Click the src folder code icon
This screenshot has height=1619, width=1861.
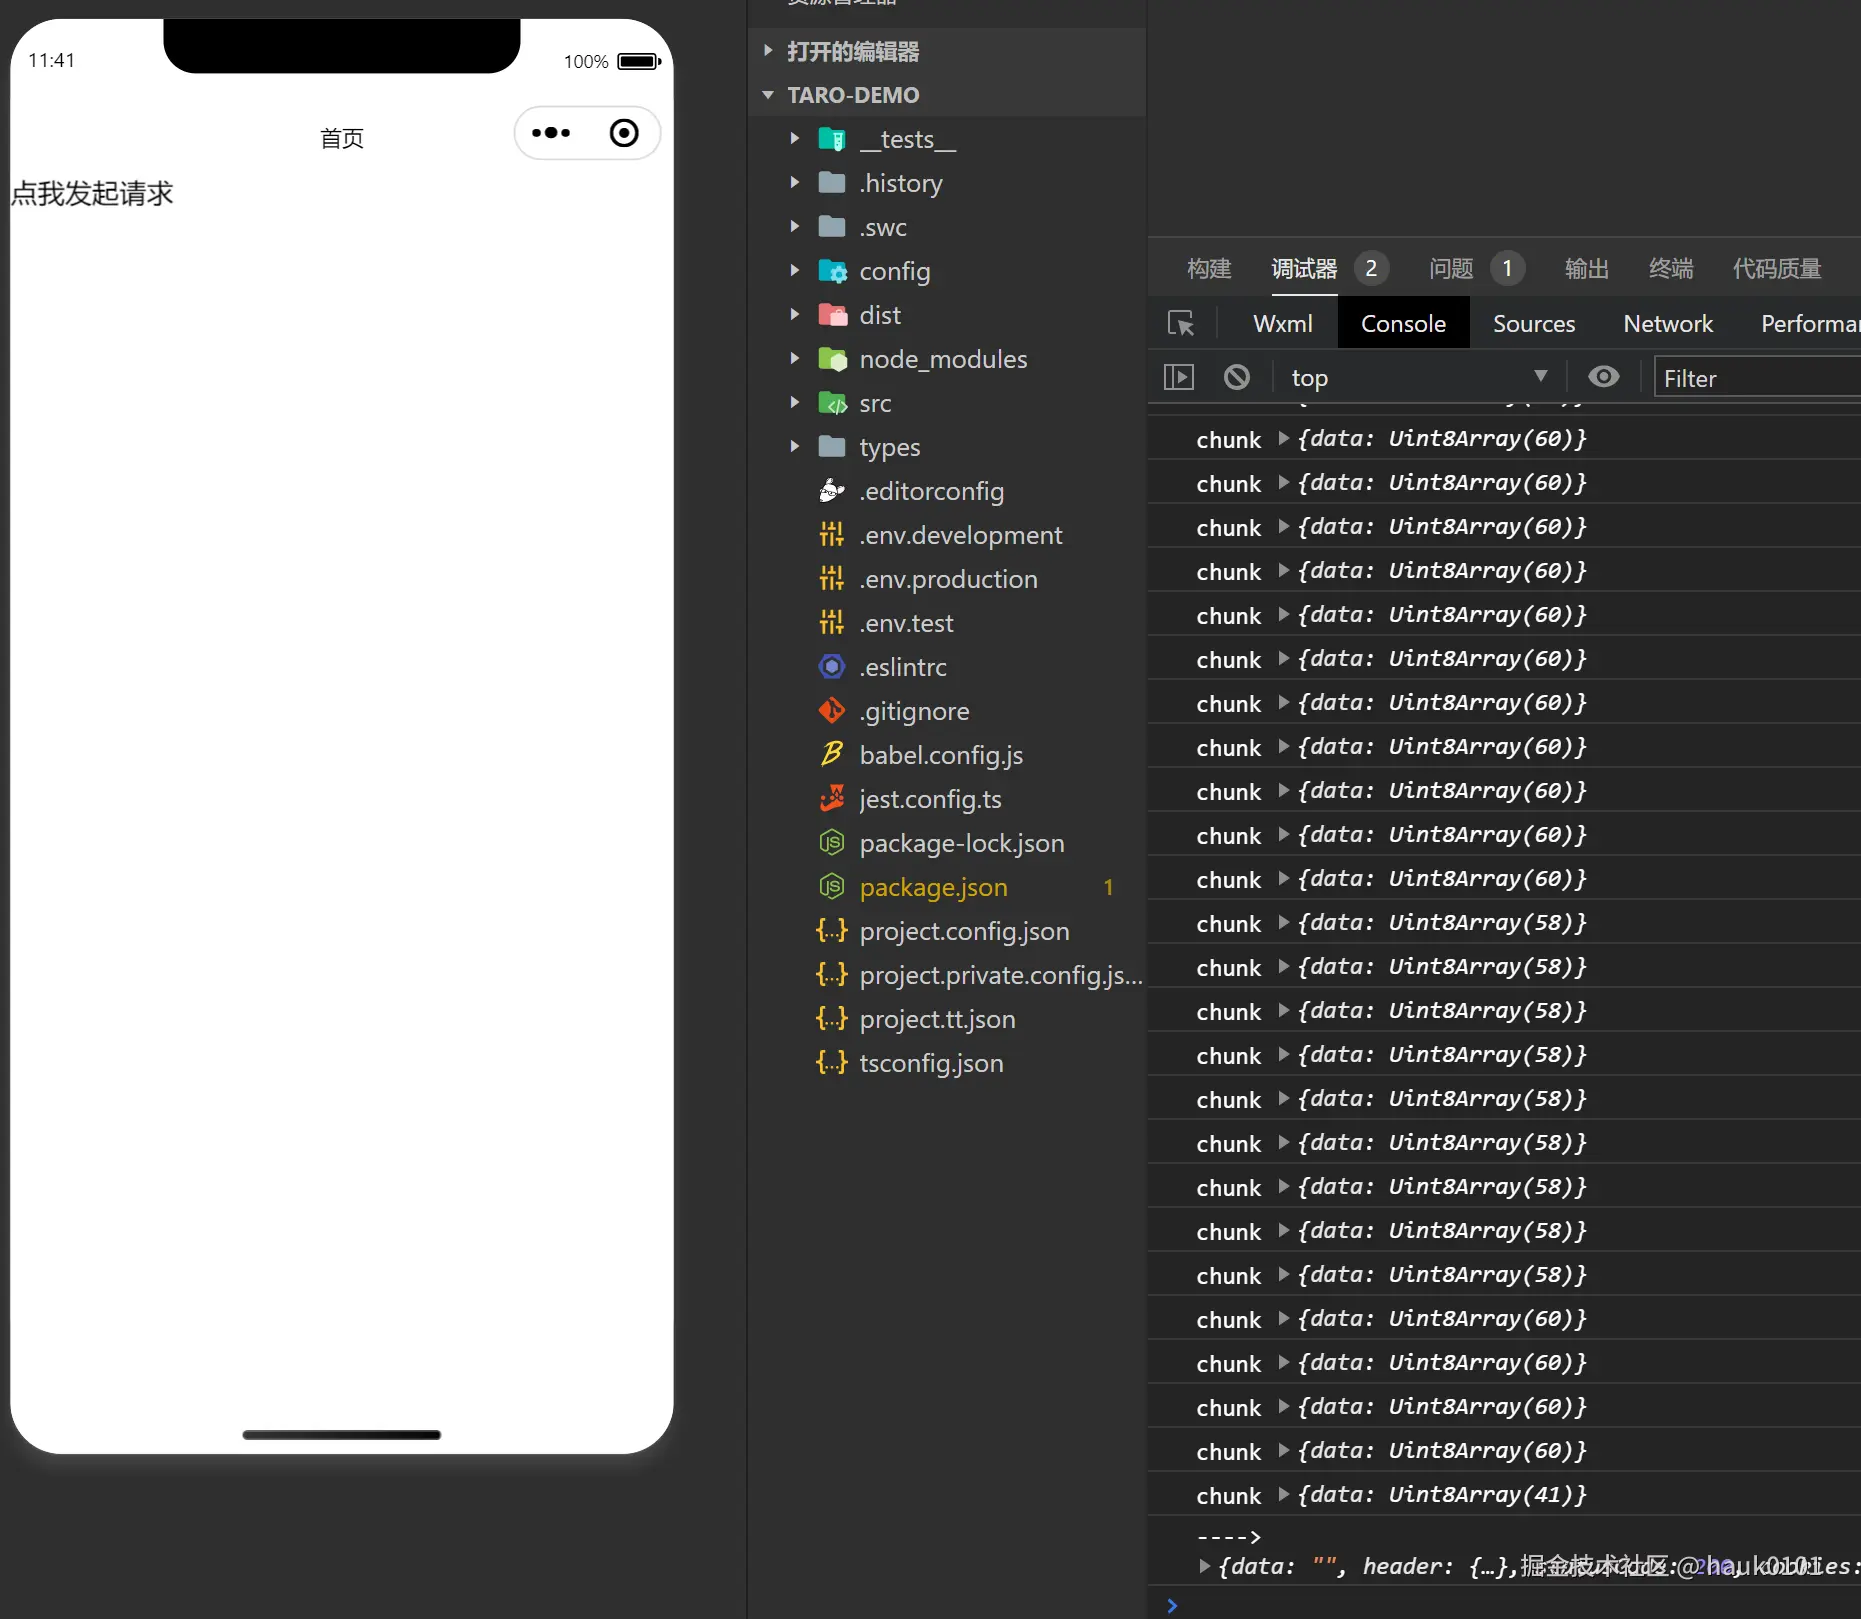coord(832,403)
